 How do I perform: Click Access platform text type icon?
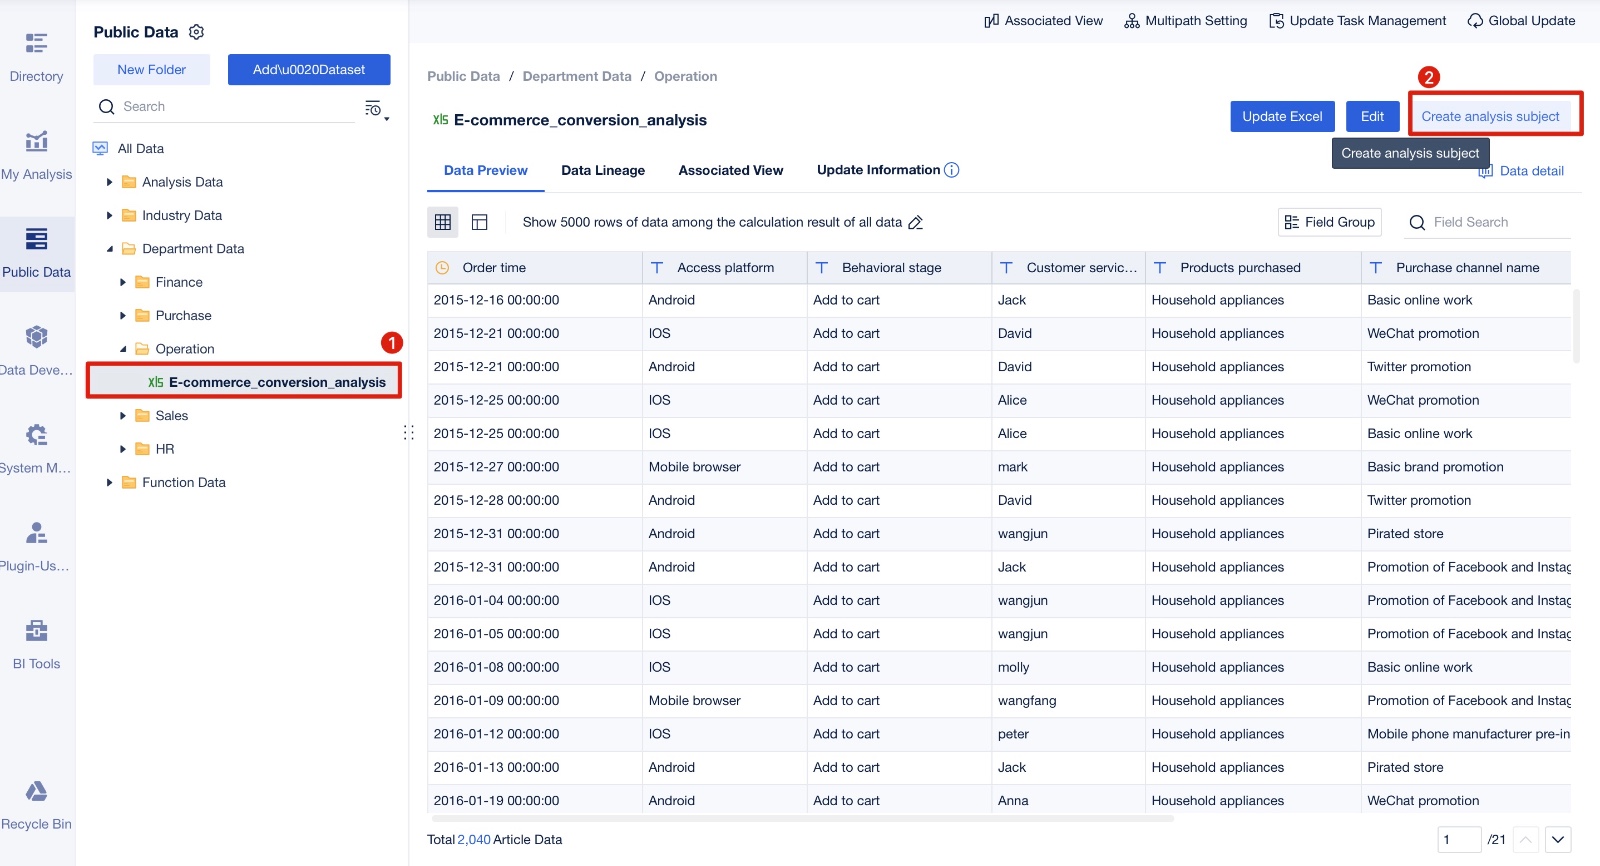[x=657, y=268]
